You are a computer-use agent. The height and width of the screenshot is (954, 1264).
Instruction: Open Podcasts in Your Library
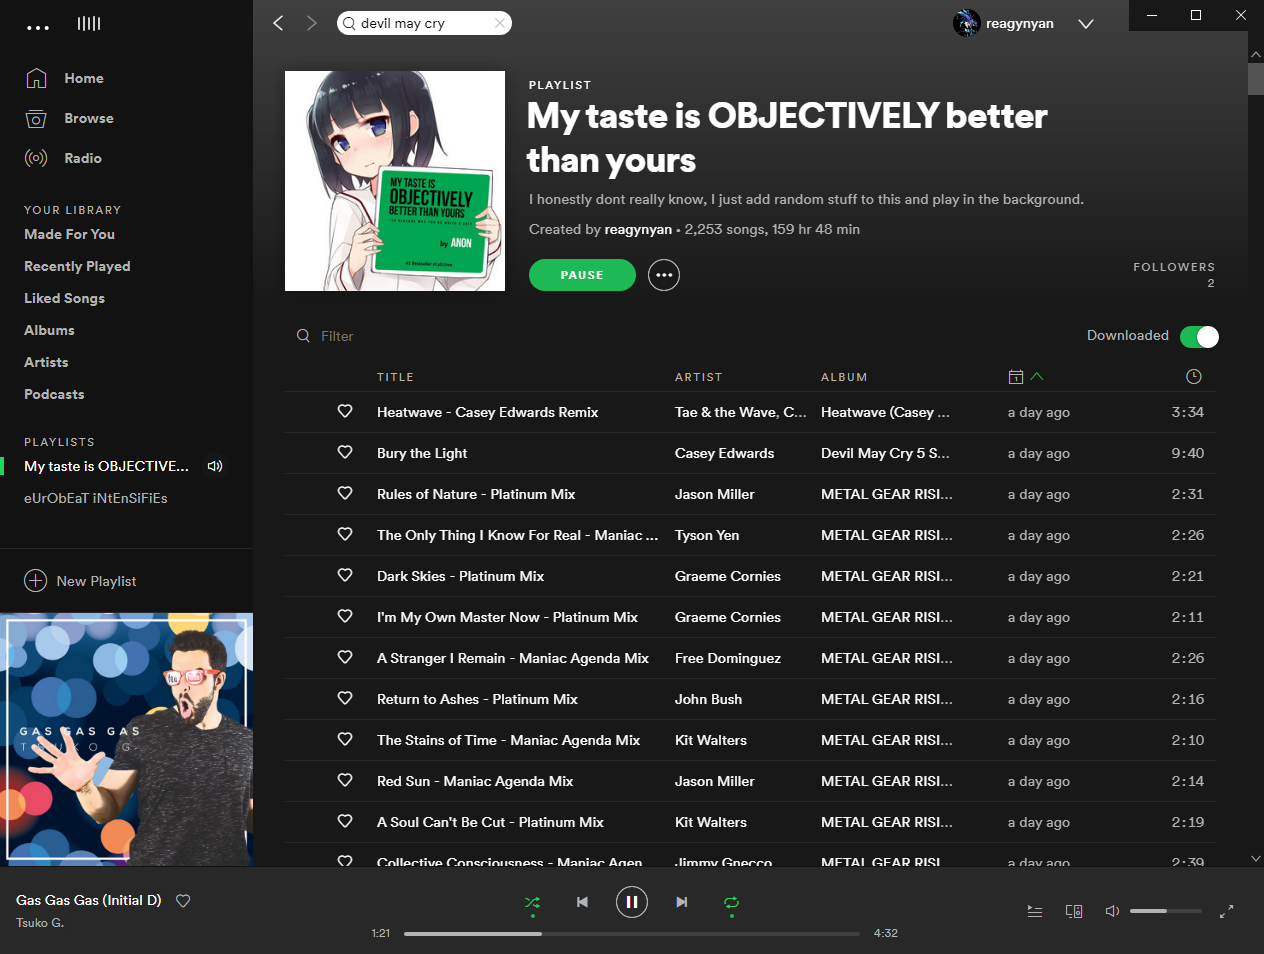pos(54,394)
